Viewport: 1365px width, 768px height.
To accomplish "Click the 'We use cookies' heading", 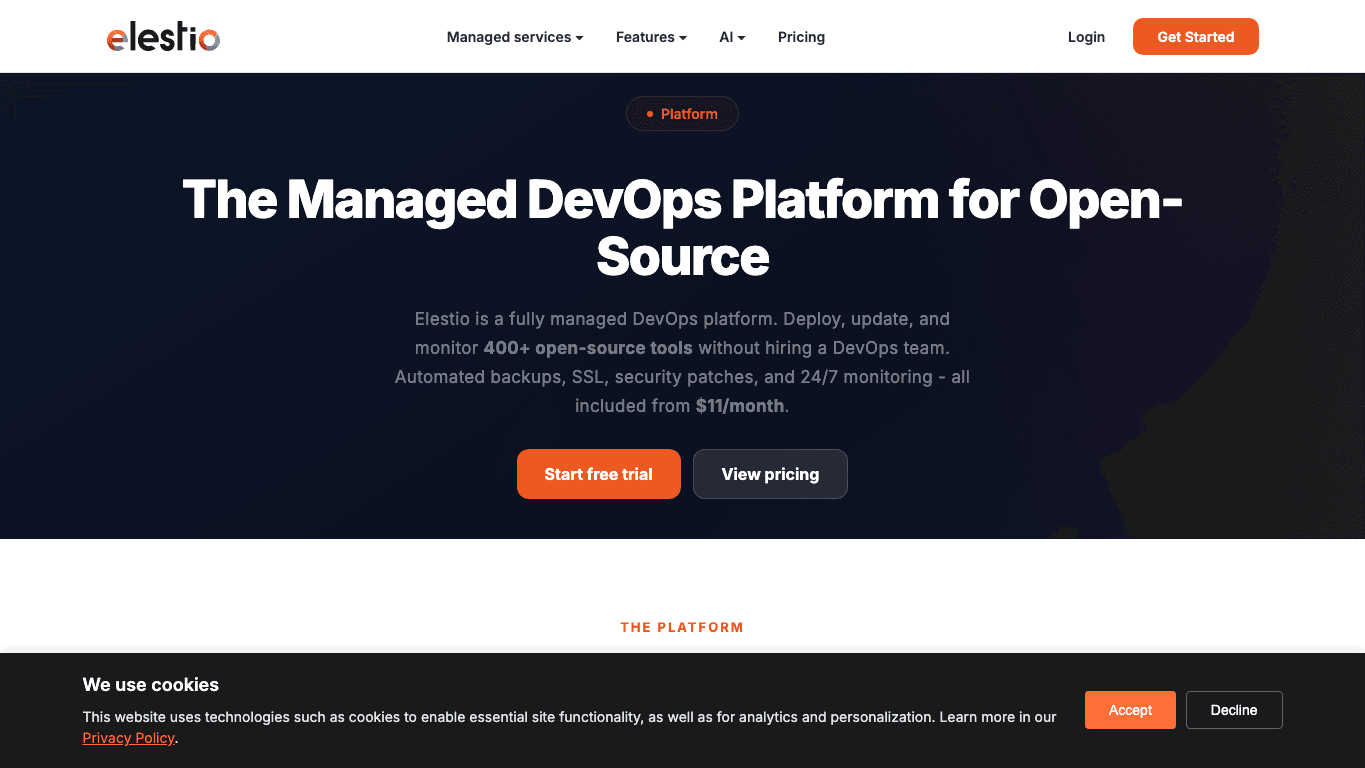I will coord(150,685).
